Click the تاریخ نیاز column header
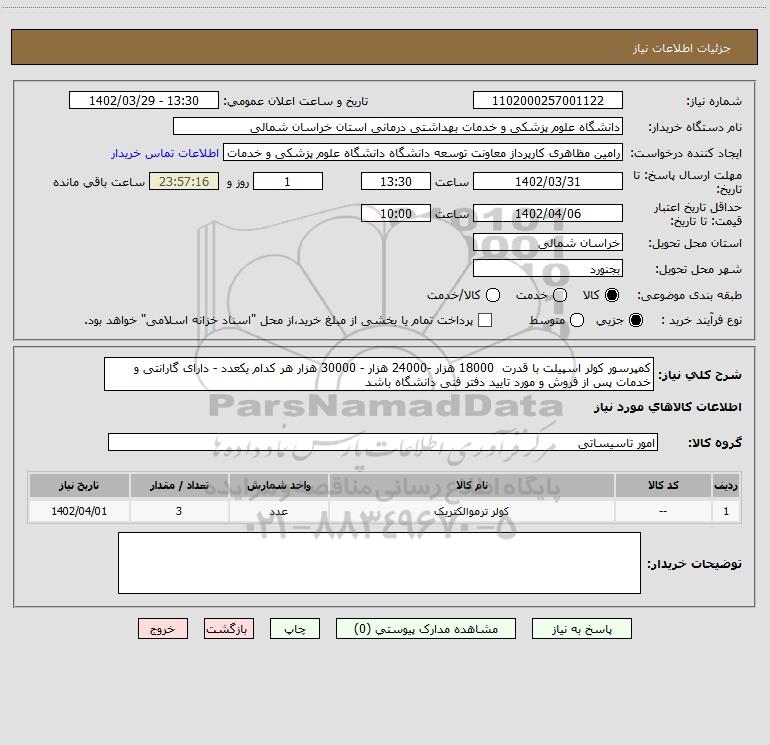 click(79, 486)
